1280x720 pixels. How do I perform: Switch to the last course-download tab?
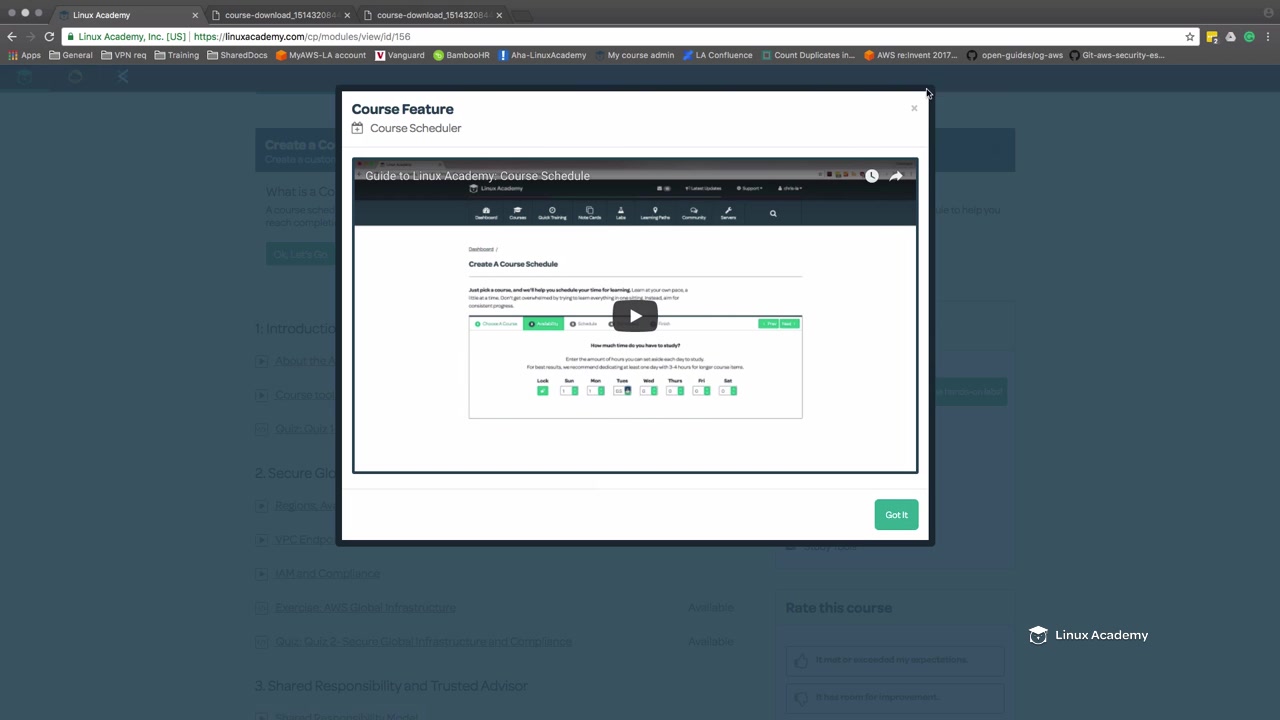pyautogui.click(x=431, y=15)
